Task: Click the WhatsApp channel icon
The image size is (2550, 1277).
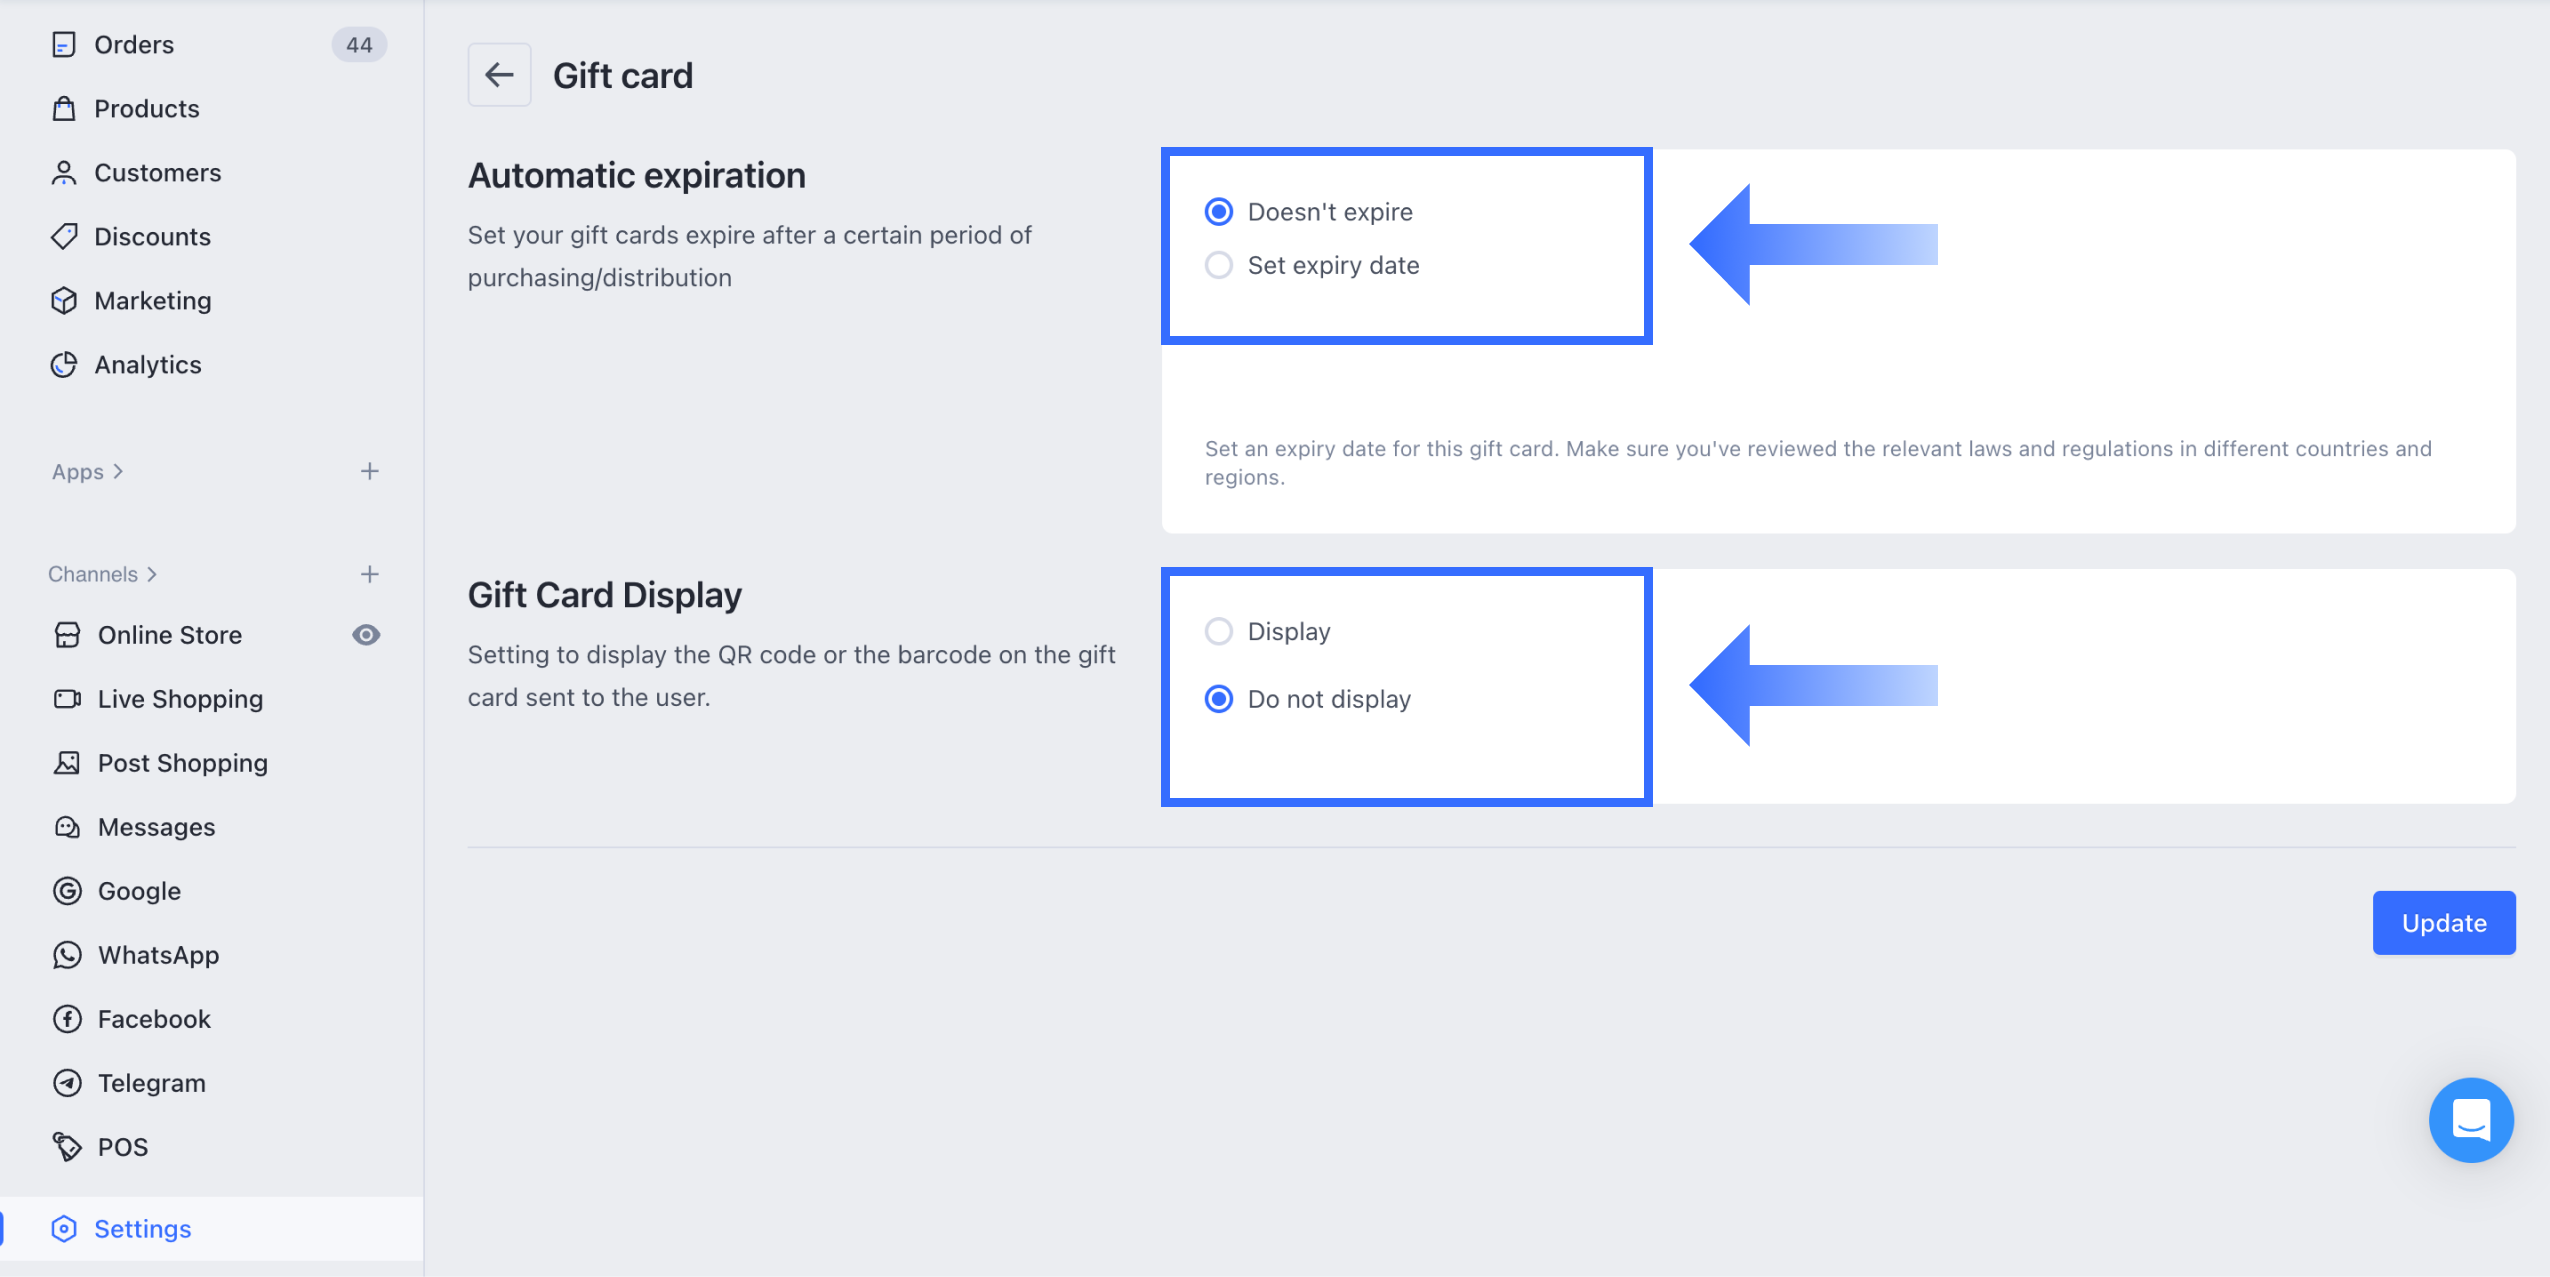Action: [x=67, y=955]
